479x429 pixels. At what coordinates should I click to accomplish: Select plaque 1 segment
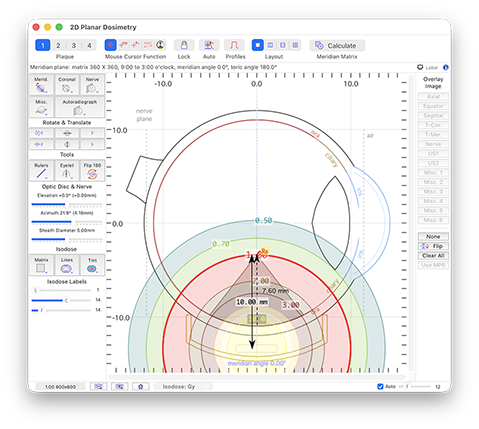(43, 45)
